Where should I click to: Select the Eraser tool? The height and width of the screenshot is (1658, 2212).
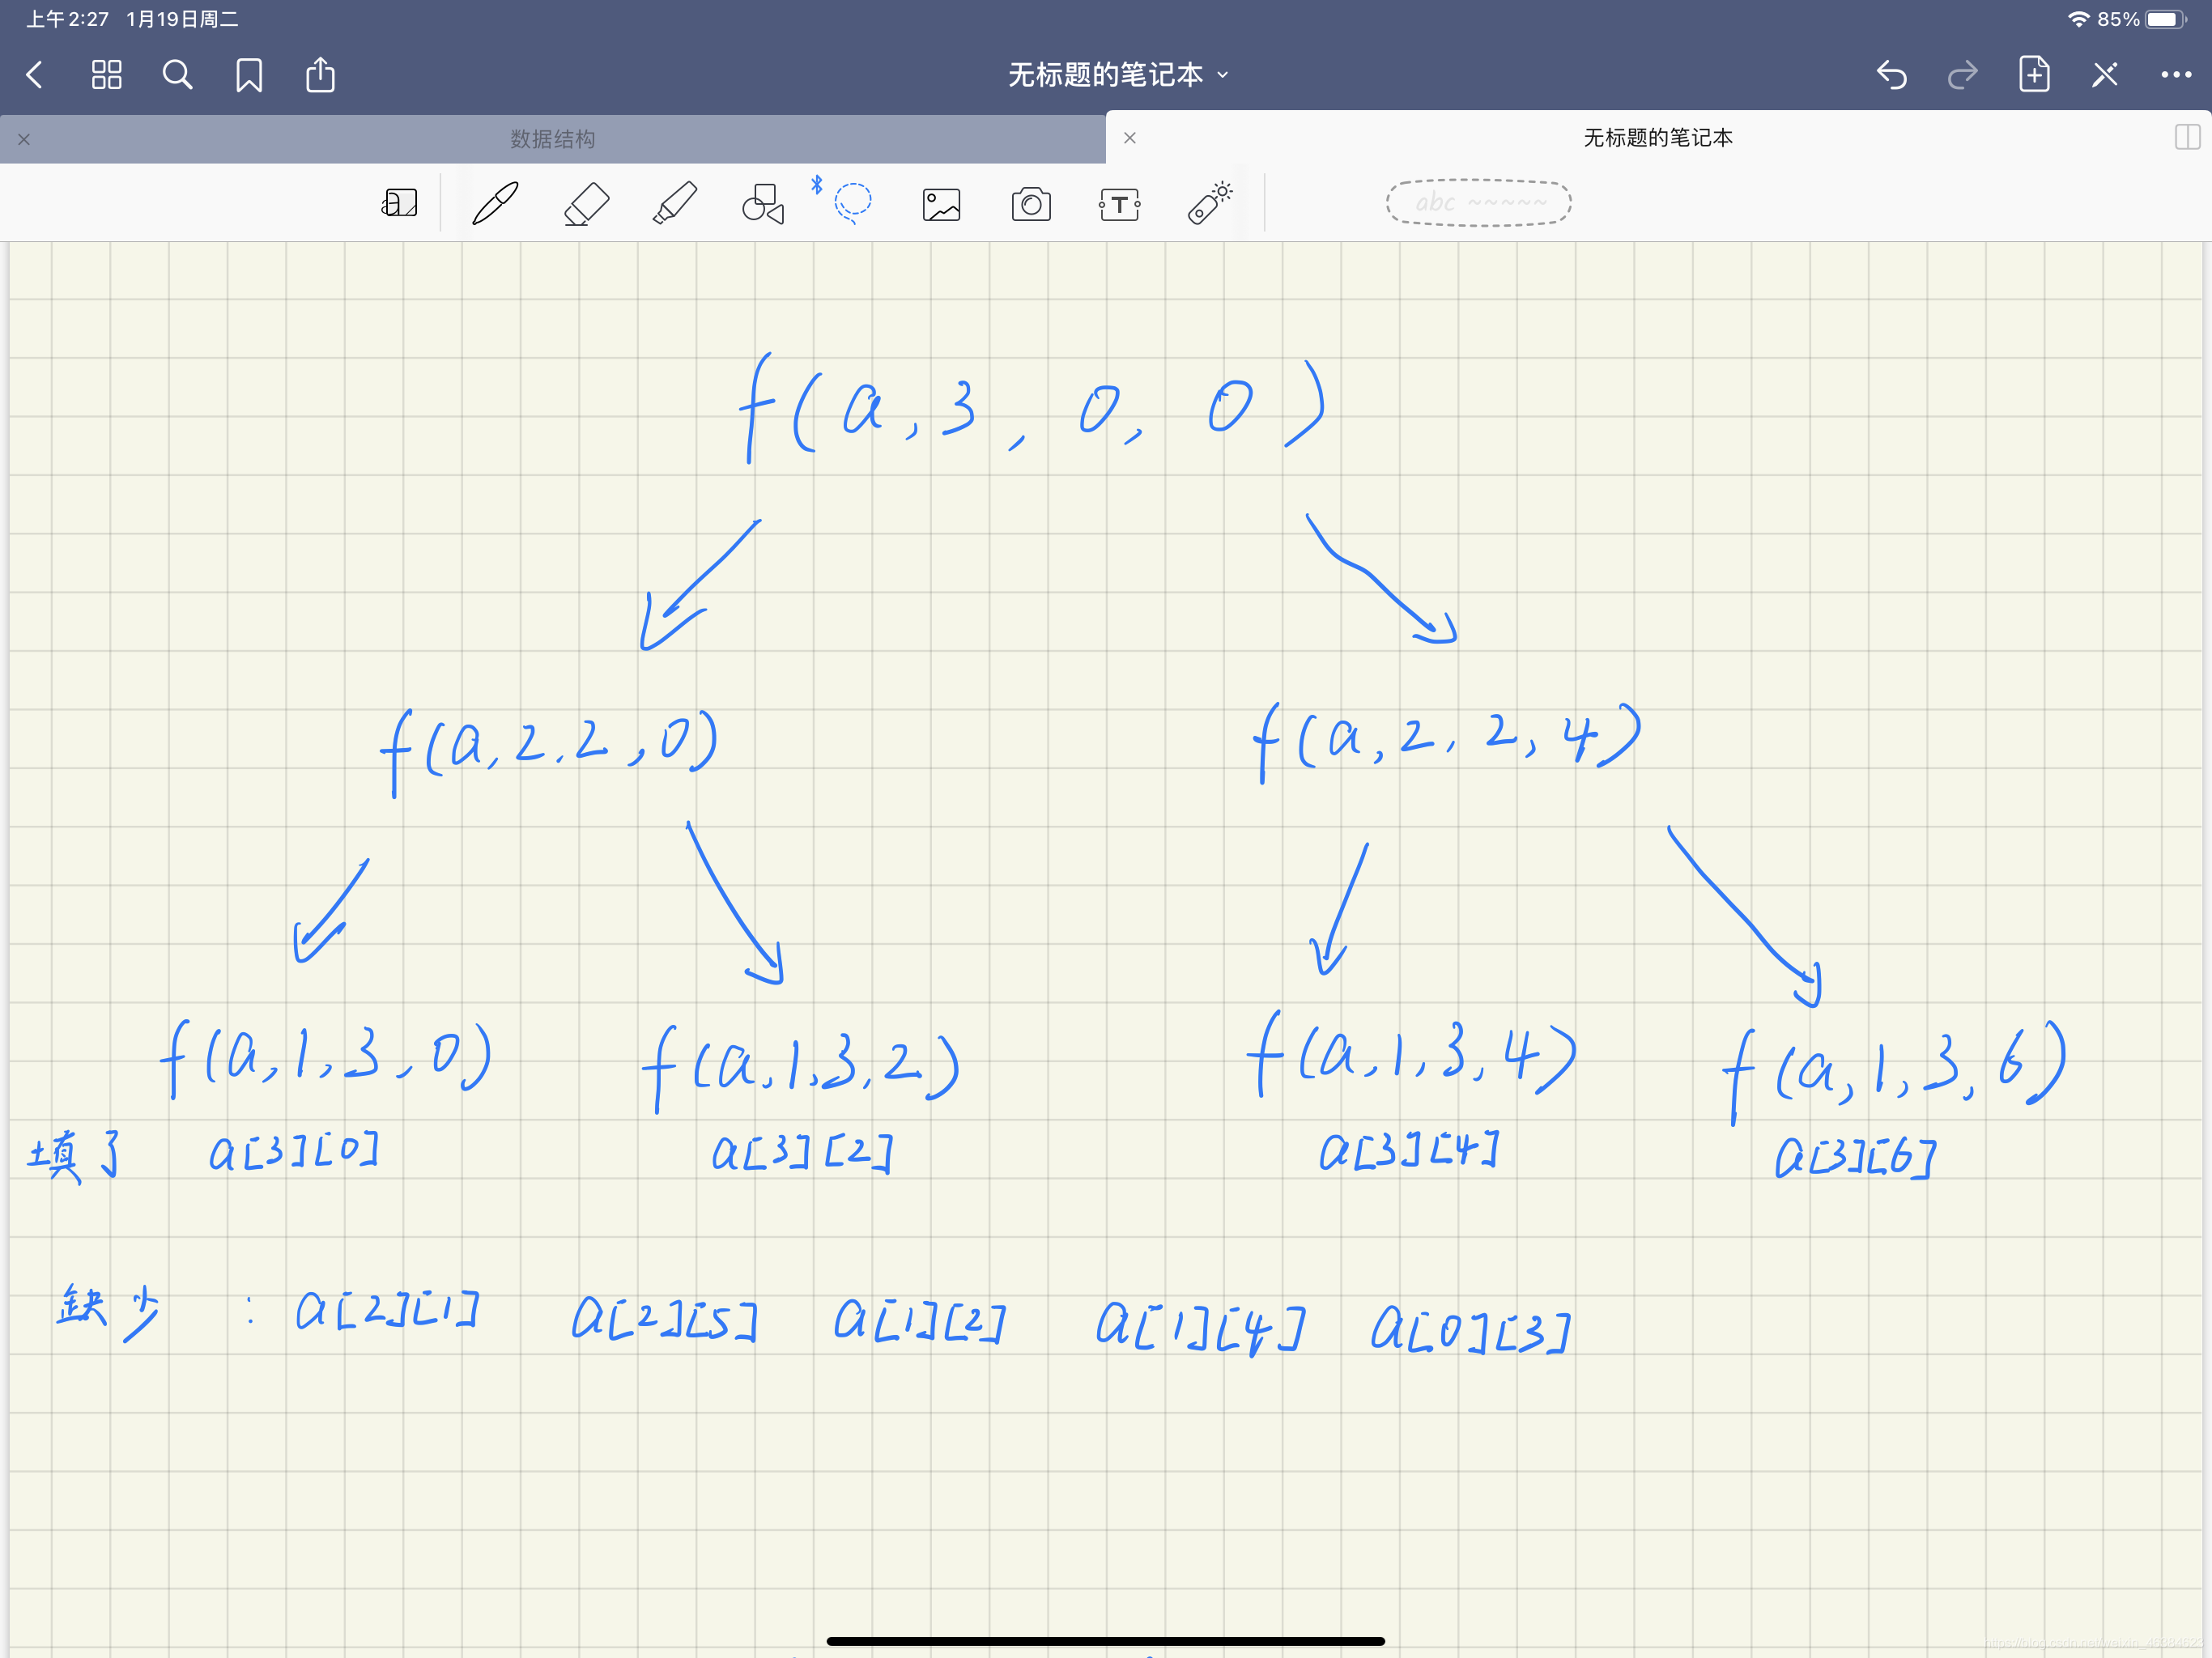[586, 204]
